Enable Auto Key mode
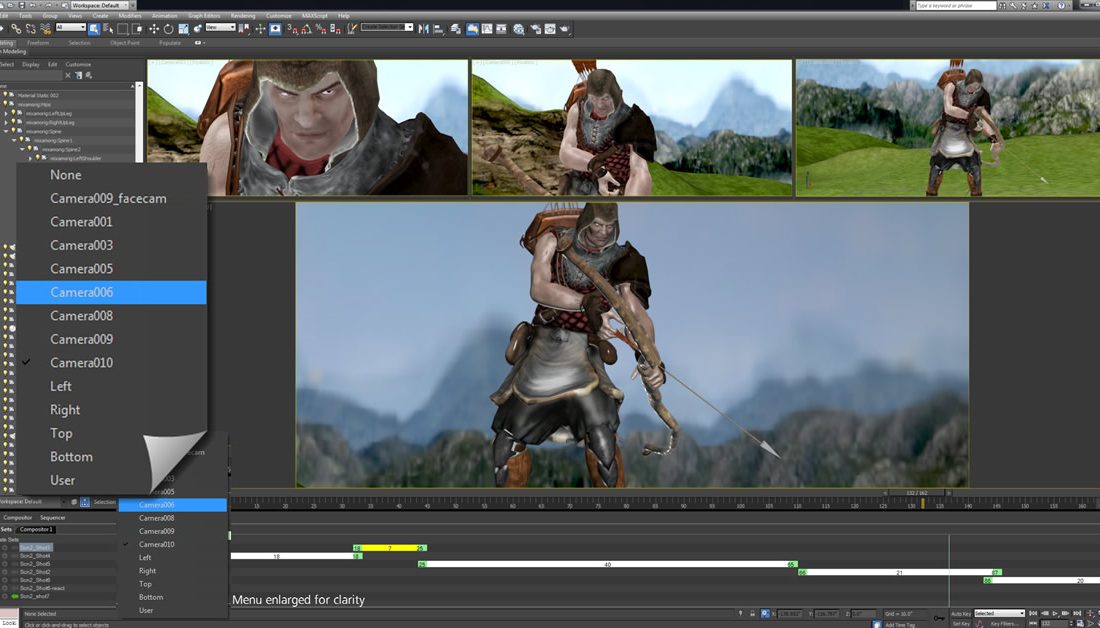 point(961,614)
